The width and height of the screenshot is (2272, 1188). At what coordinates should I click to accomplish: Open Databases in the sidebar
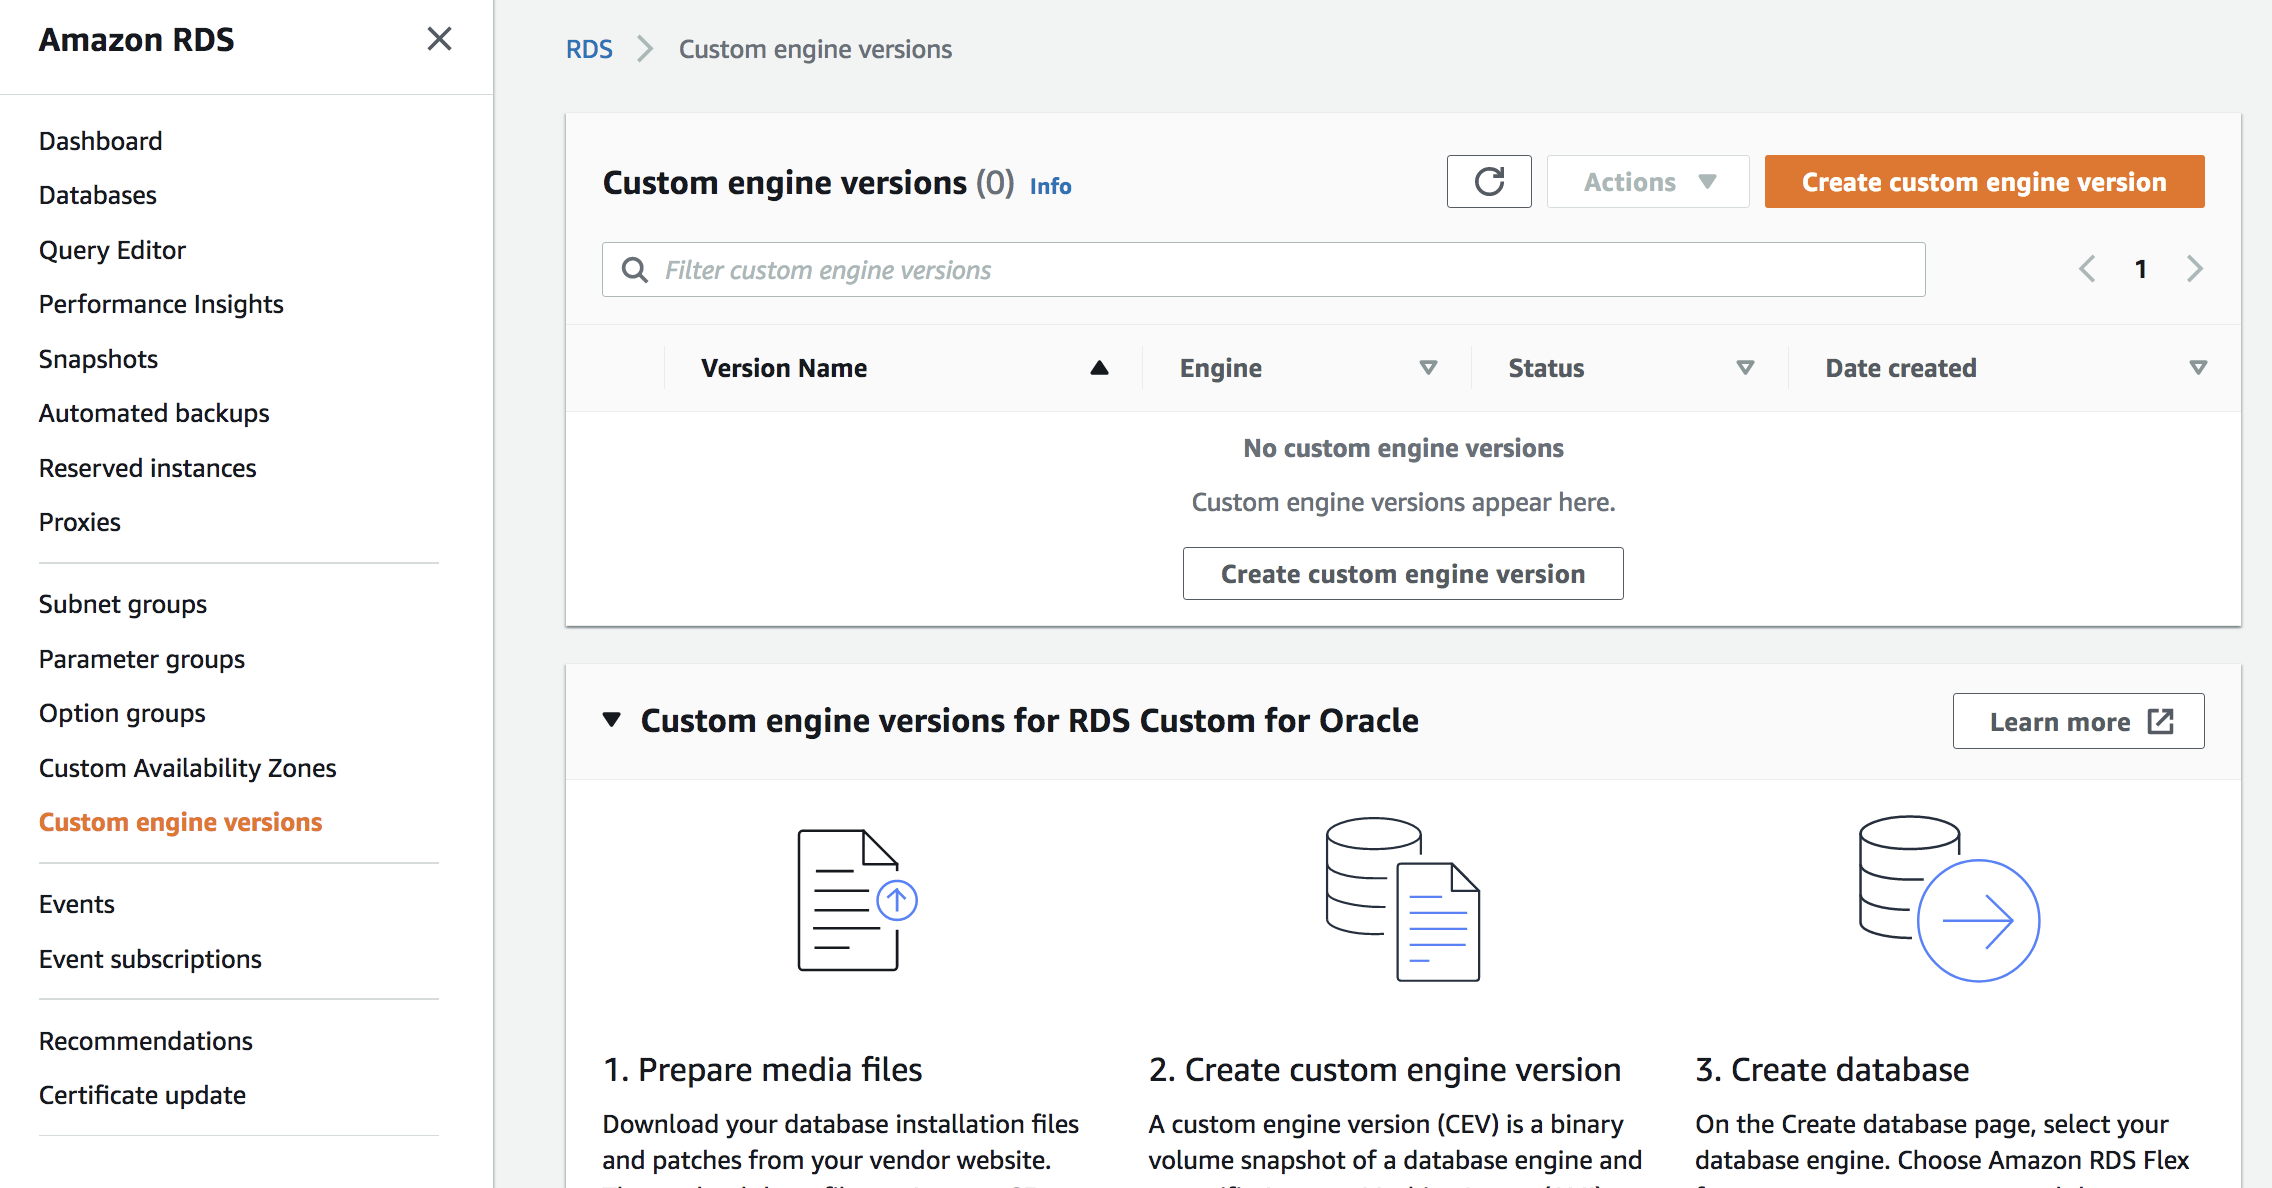[x=98, y=195]
